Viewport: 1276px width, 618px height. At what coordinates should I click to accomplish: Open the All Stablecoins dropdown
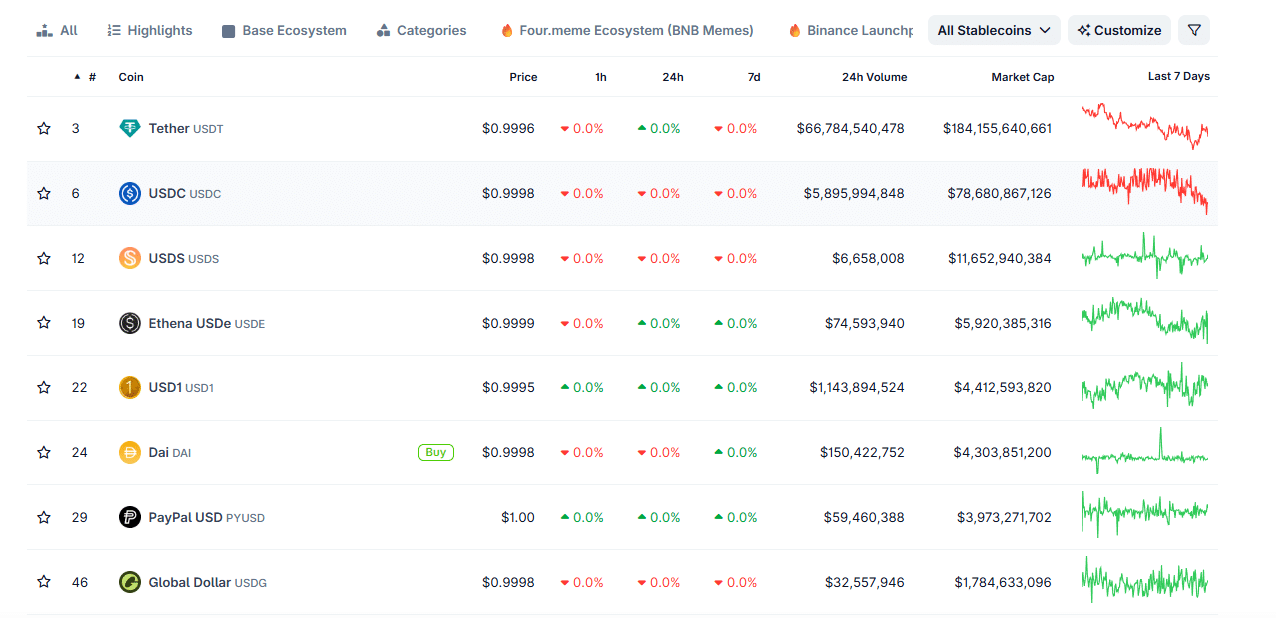(993, 30)
